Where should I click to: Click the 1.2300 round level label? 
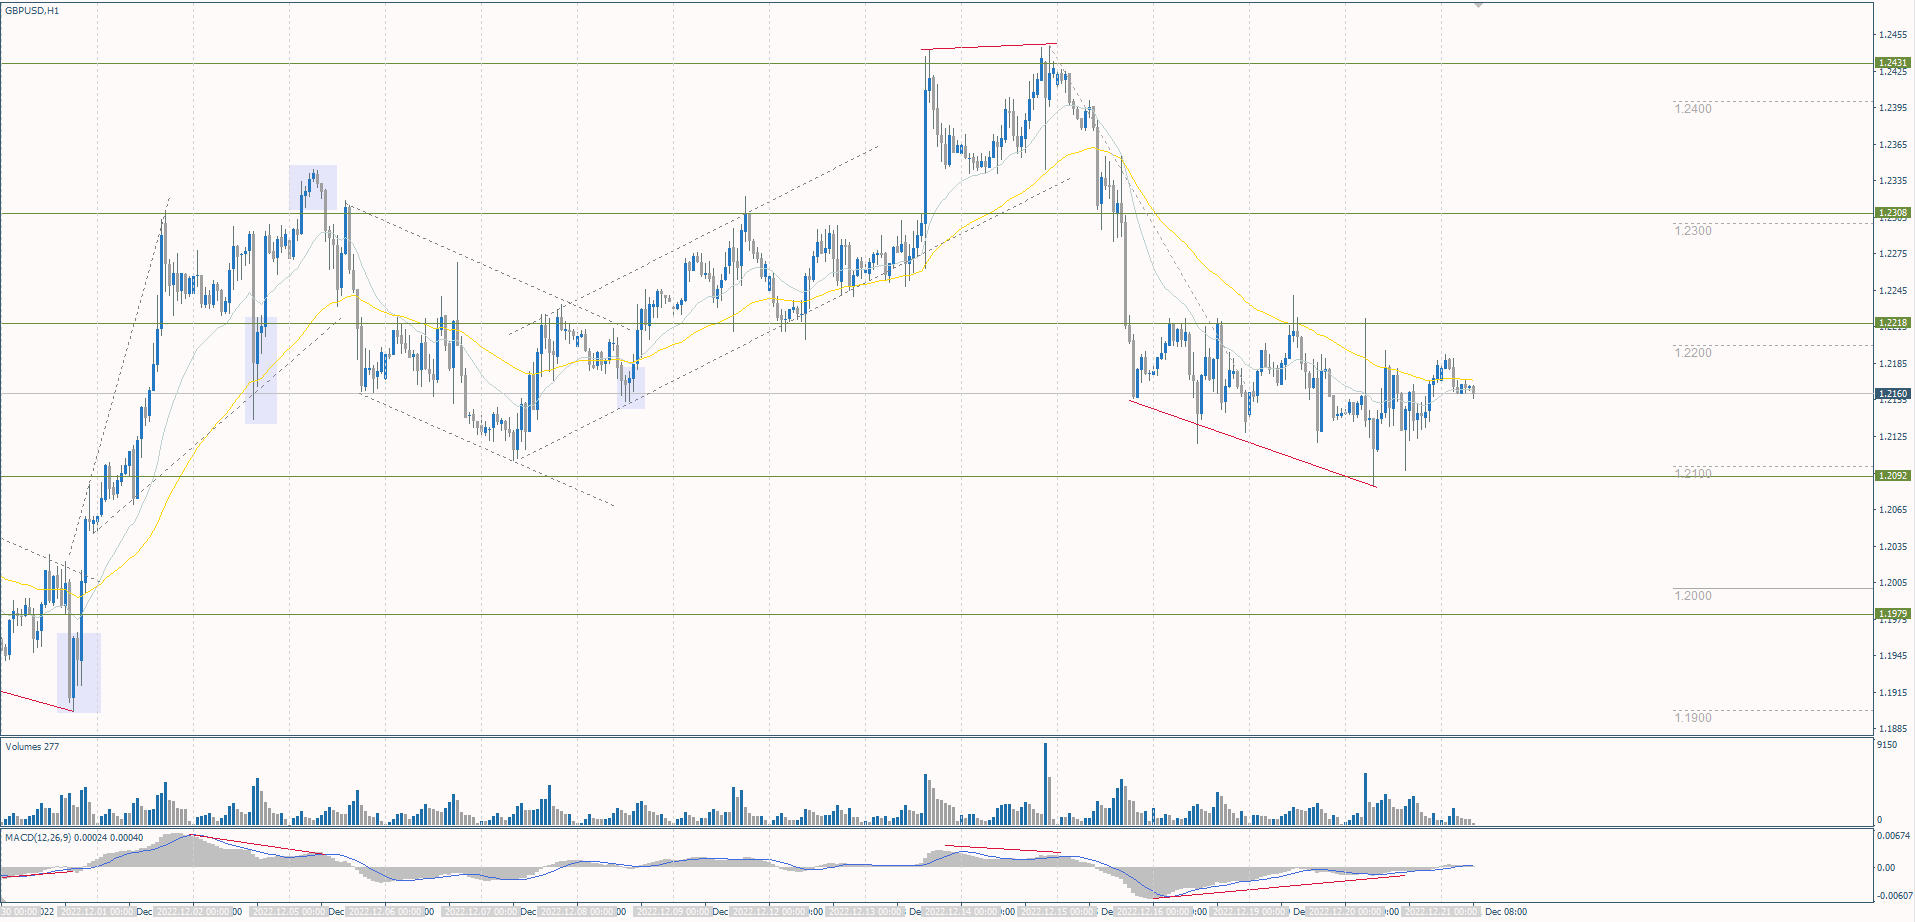pyautogui.click(x=1693, y=231)
